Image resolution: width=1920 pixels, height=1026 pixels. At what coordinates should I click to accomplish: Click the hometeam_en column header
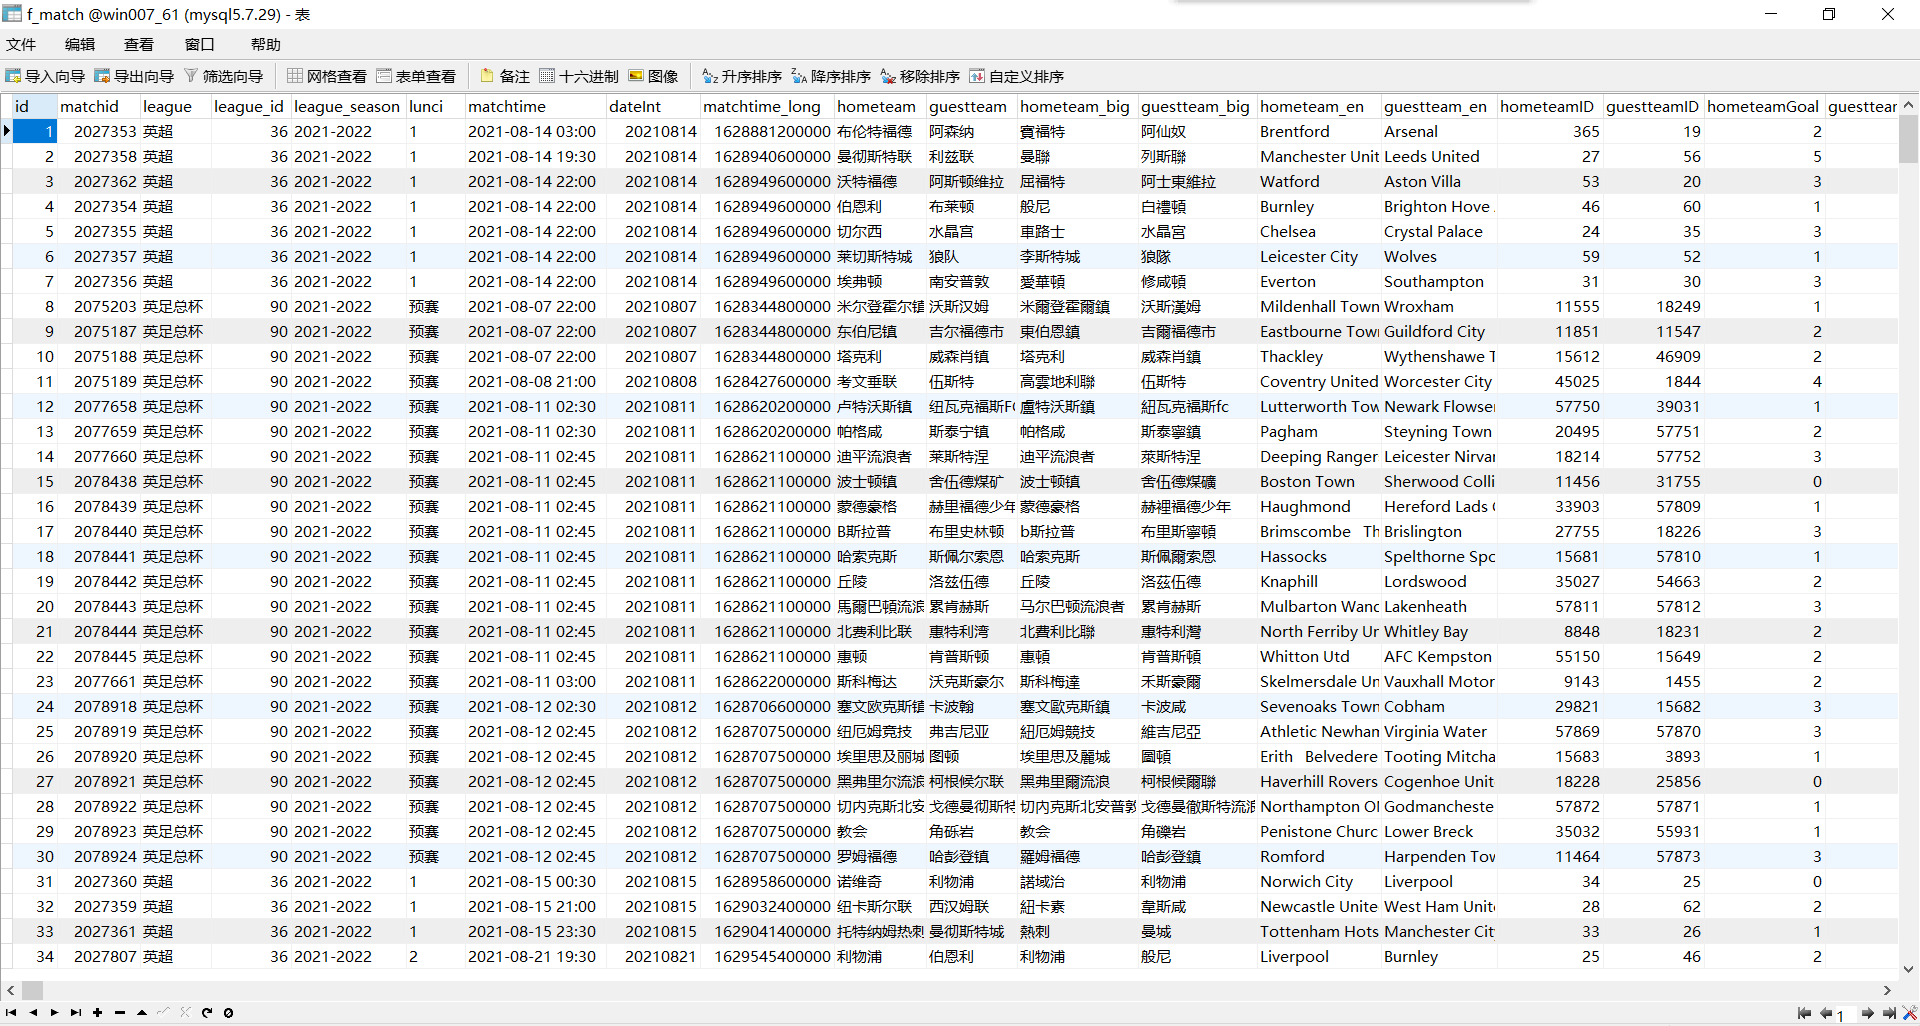coord(1318,106)
